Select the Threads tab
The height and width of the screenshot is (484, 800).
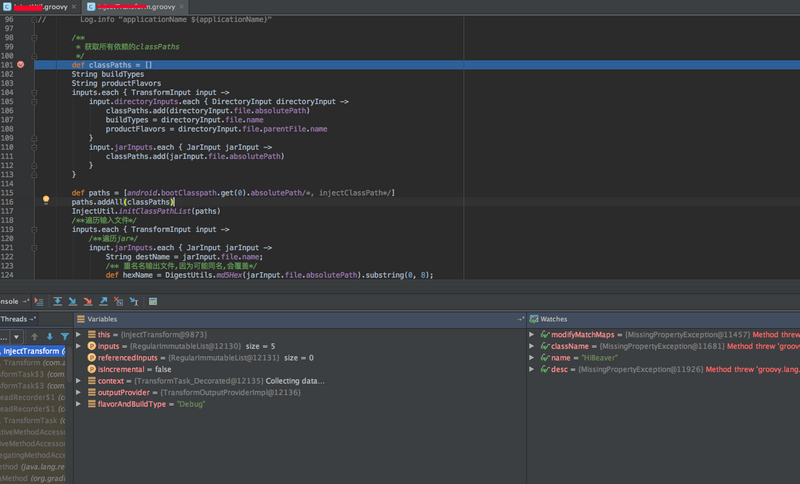point(17,319)
